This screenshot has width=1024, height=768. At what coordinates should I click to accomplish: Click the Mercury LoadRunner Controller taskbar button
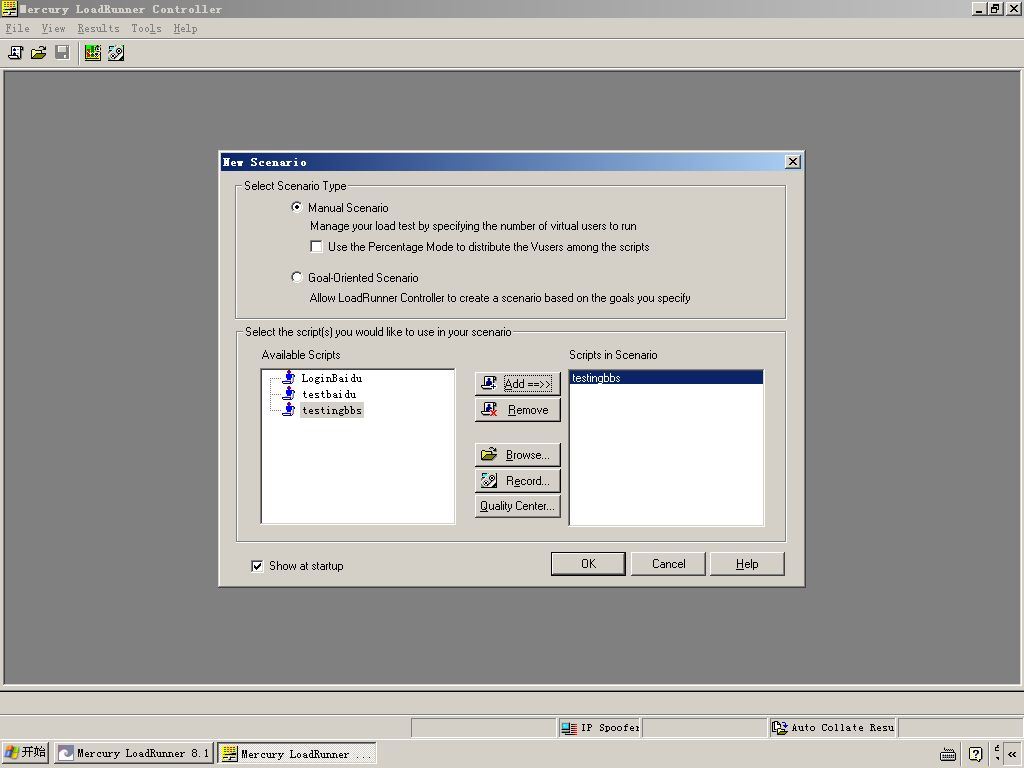pyautogui.click(x=297, y=754)
